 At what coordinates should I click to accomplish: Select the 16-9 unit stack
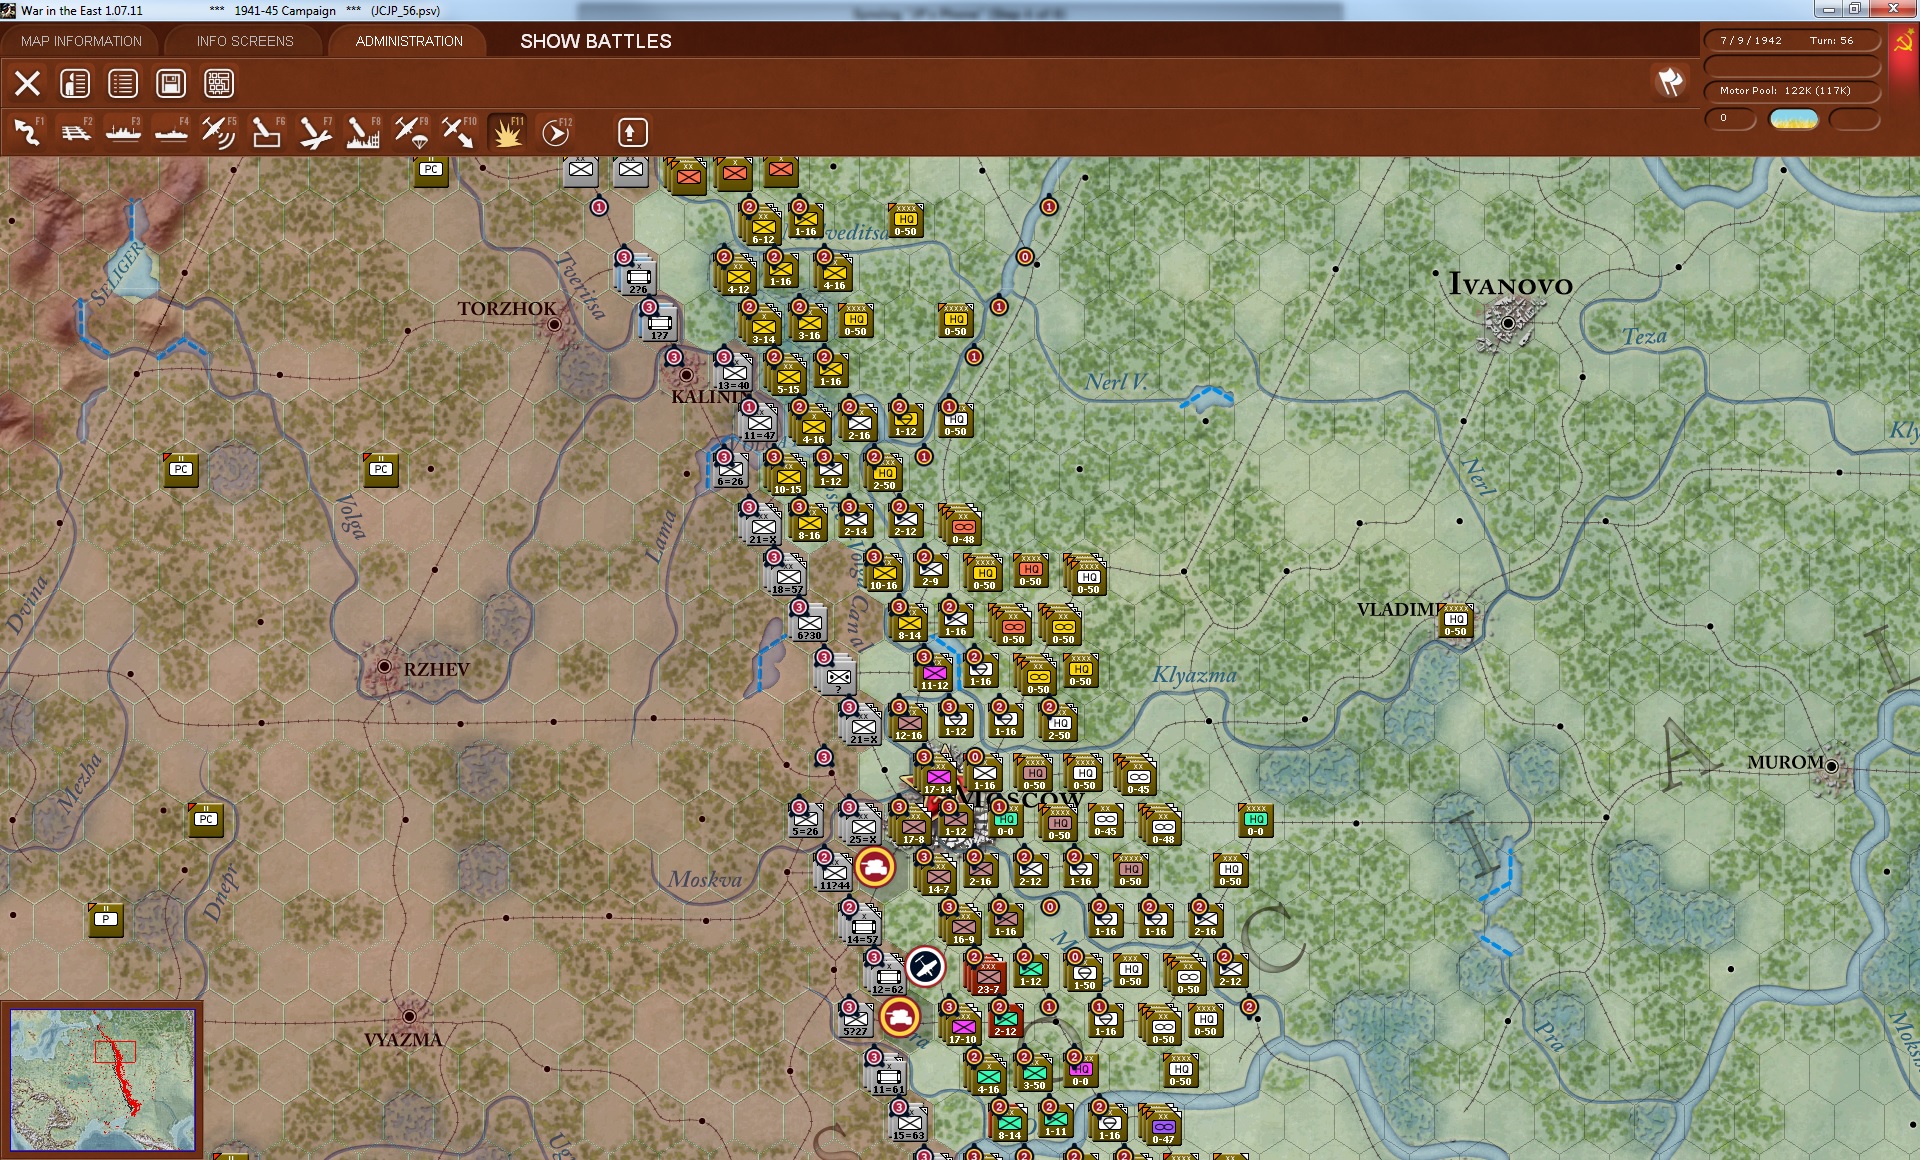click(962, 925)
